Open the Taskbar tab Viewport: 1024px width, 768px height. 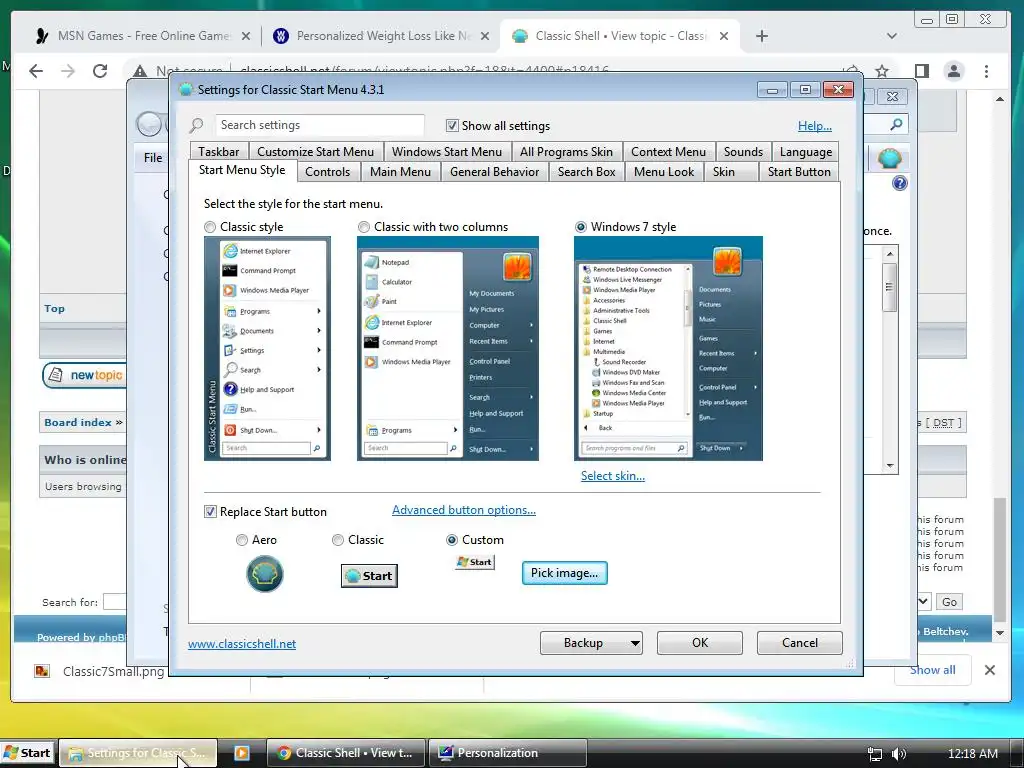click(219, 152)
